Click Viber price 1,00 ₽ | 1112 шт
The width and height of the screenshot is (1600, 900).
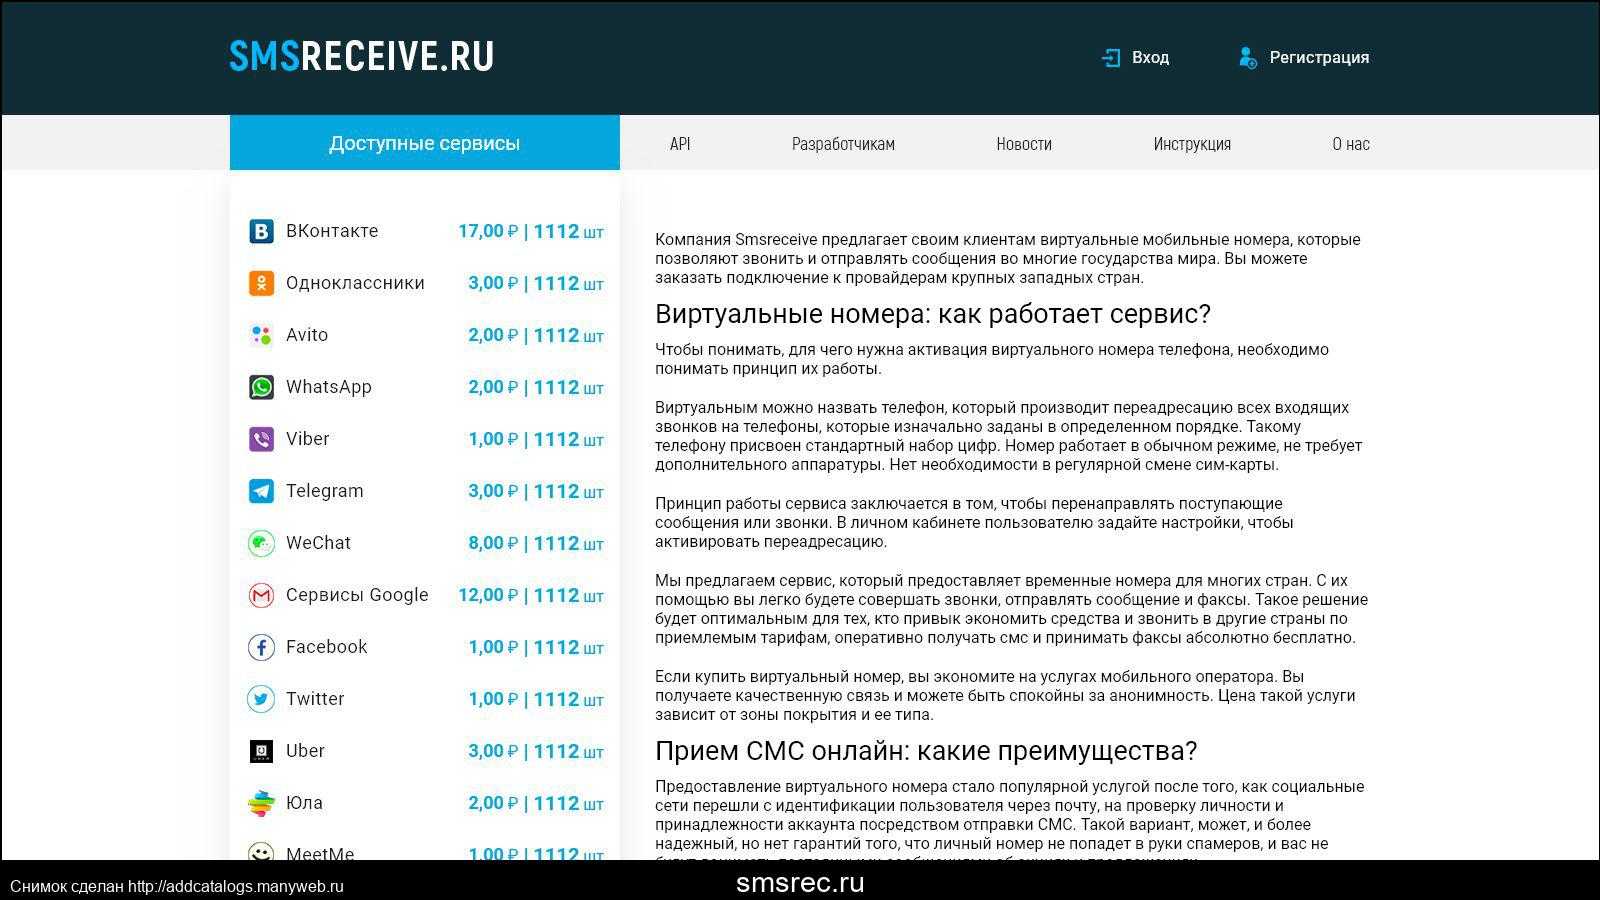pyautogui.click(x=536, y=439)
